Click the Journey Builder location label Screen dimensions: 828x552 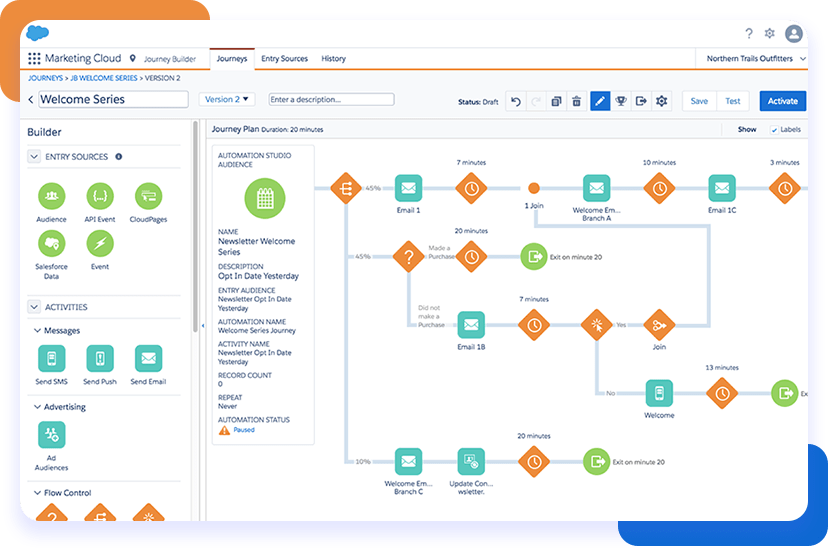pos(170,59)
